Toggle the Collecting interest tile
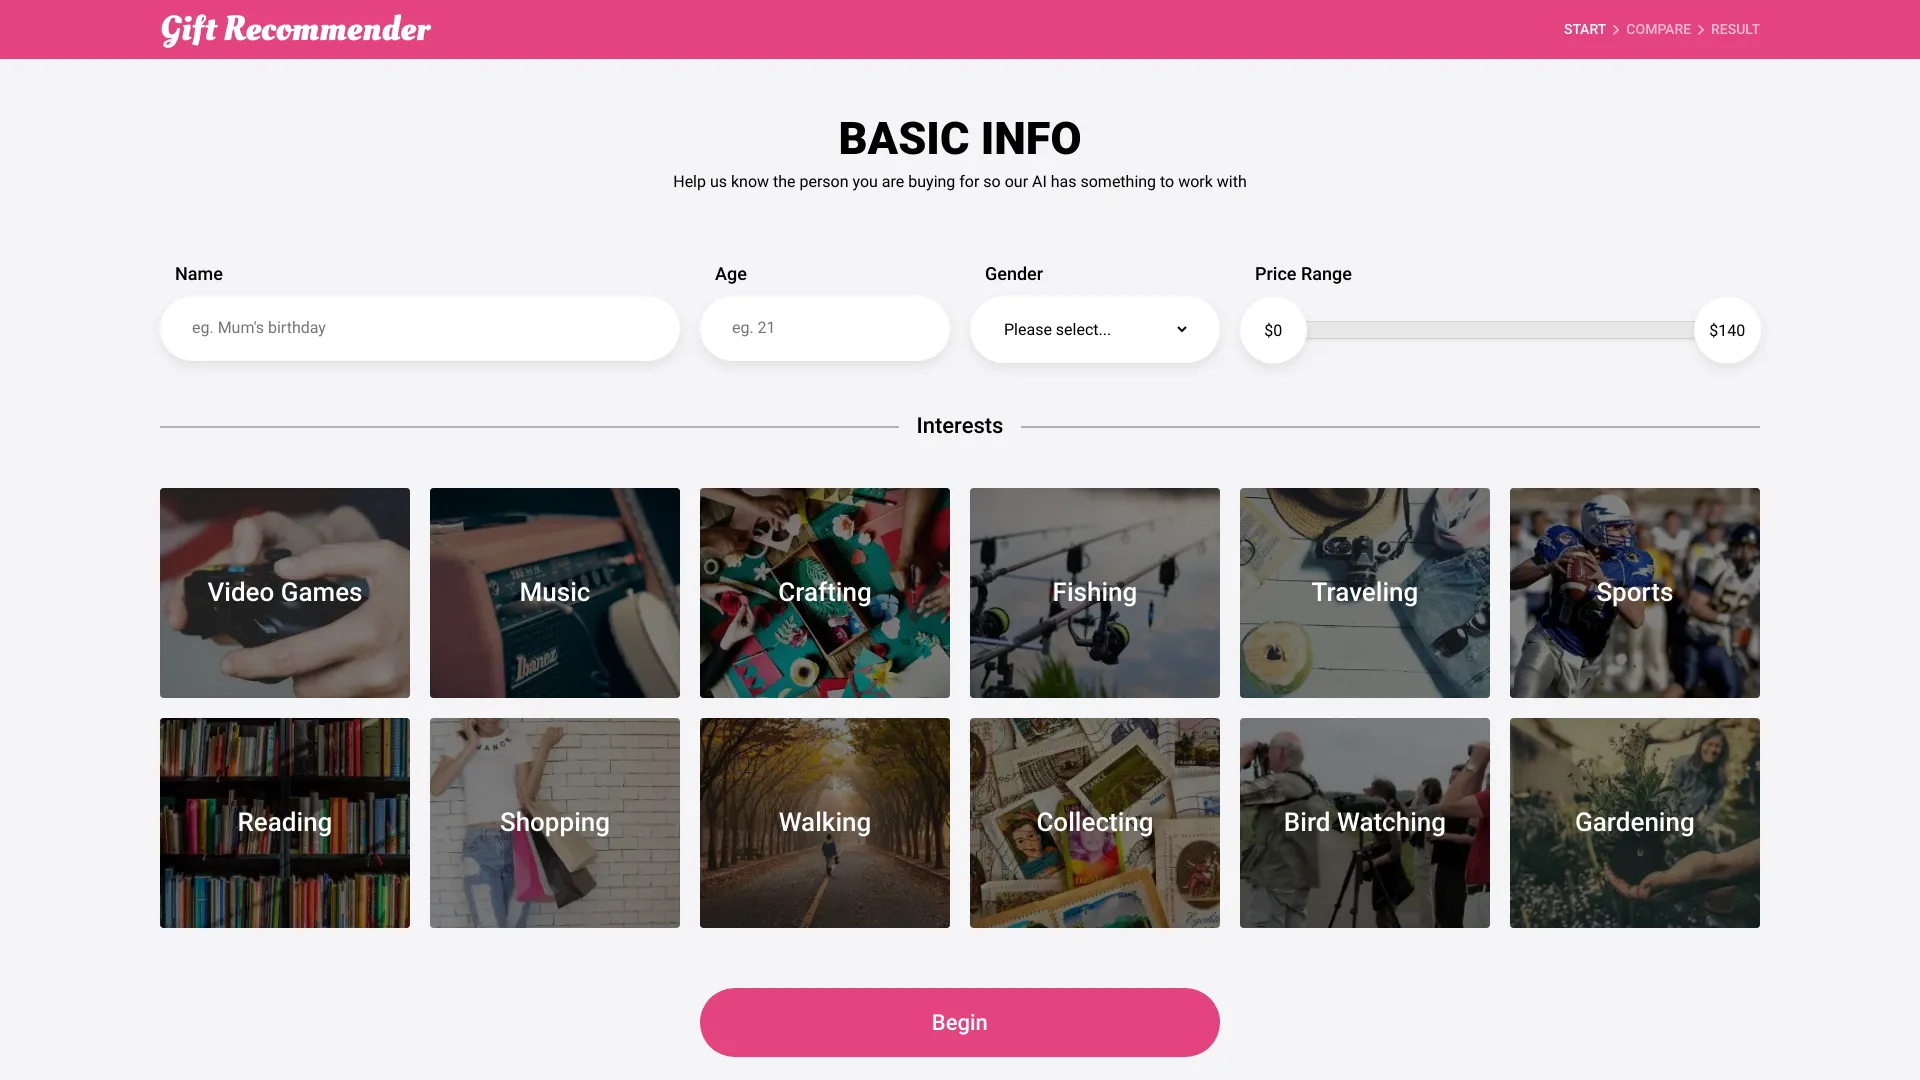Viewport: 1920px width, 1080px height. [1095, 823]
